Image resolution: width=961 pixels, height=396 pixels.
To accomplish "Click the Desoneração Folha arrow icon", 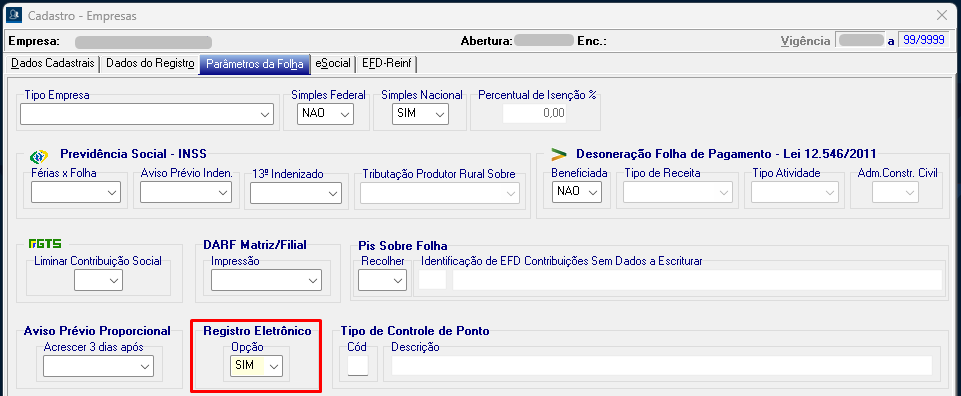I will point(559,153).
